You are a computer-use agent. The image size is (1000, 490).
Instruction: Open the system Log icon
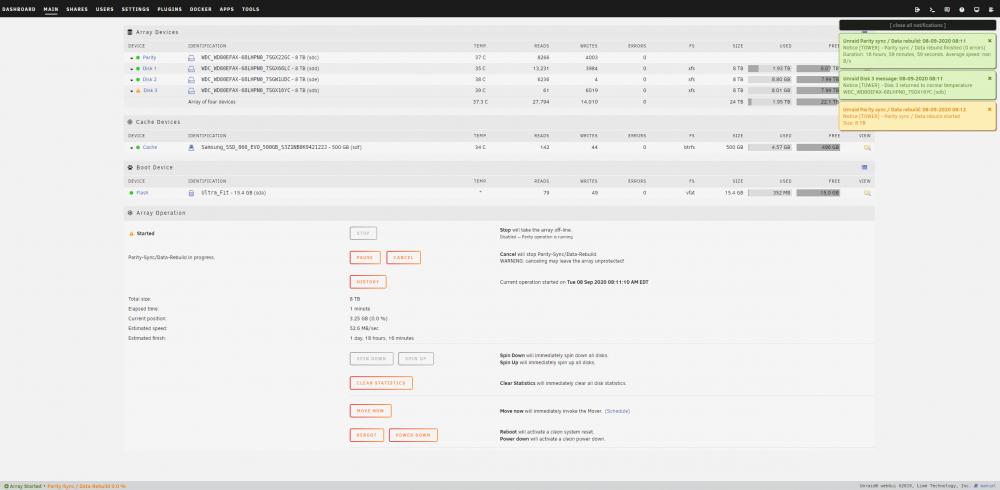coord(991,10)
